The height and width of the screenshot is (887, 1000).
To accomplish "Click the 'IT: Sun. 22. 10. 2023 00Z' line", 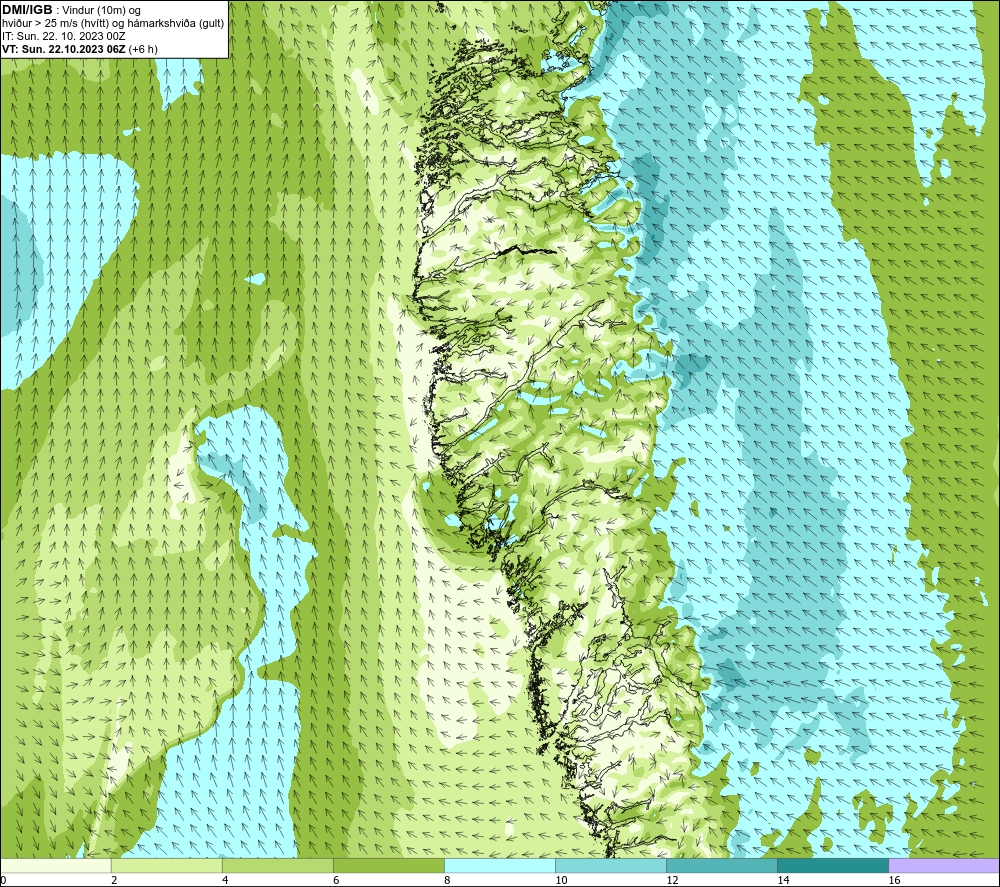I will click(64, 36).
